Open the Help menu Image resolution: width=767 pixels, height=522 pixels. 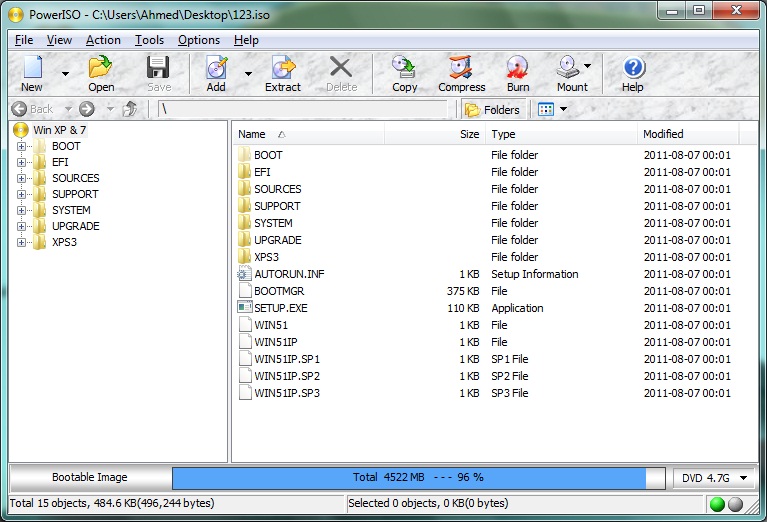click(246, 40)
